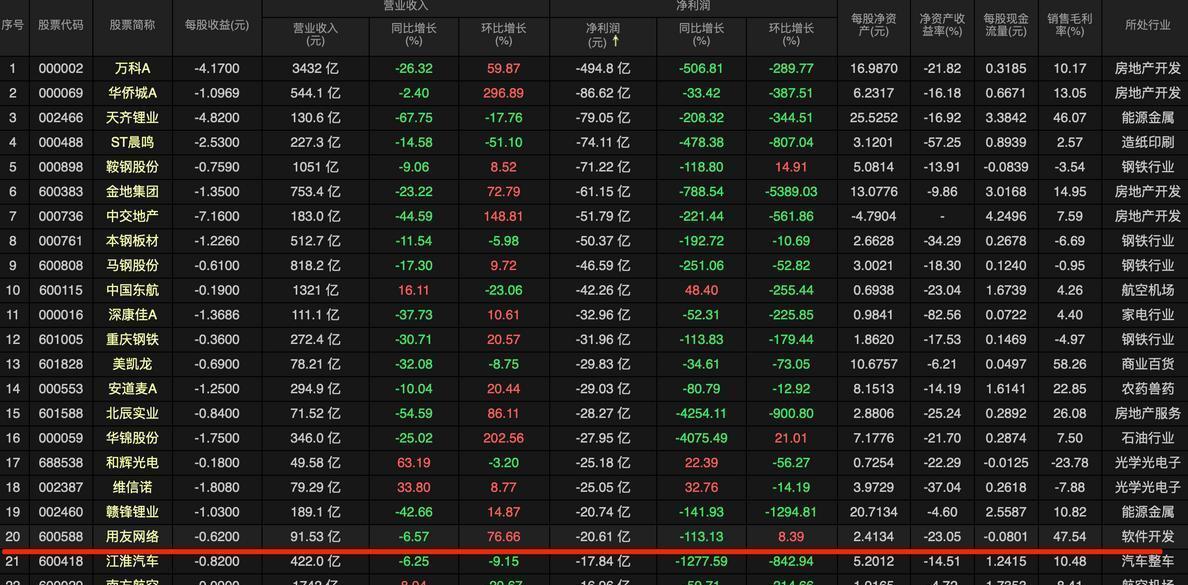Open stock 江淮汽车

click(133, 562)
